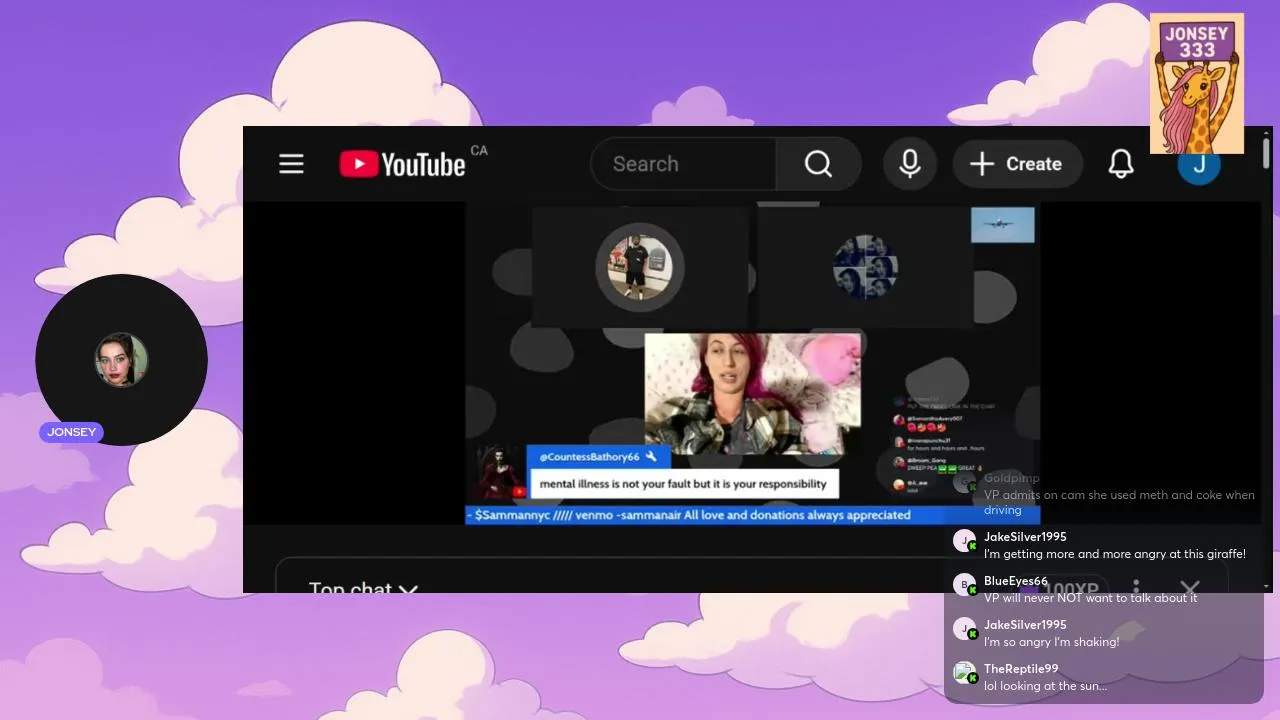Select the wrench icon beside CountessBathory66
This screenshot has height=720, width=1280.
tap(652, 456)
